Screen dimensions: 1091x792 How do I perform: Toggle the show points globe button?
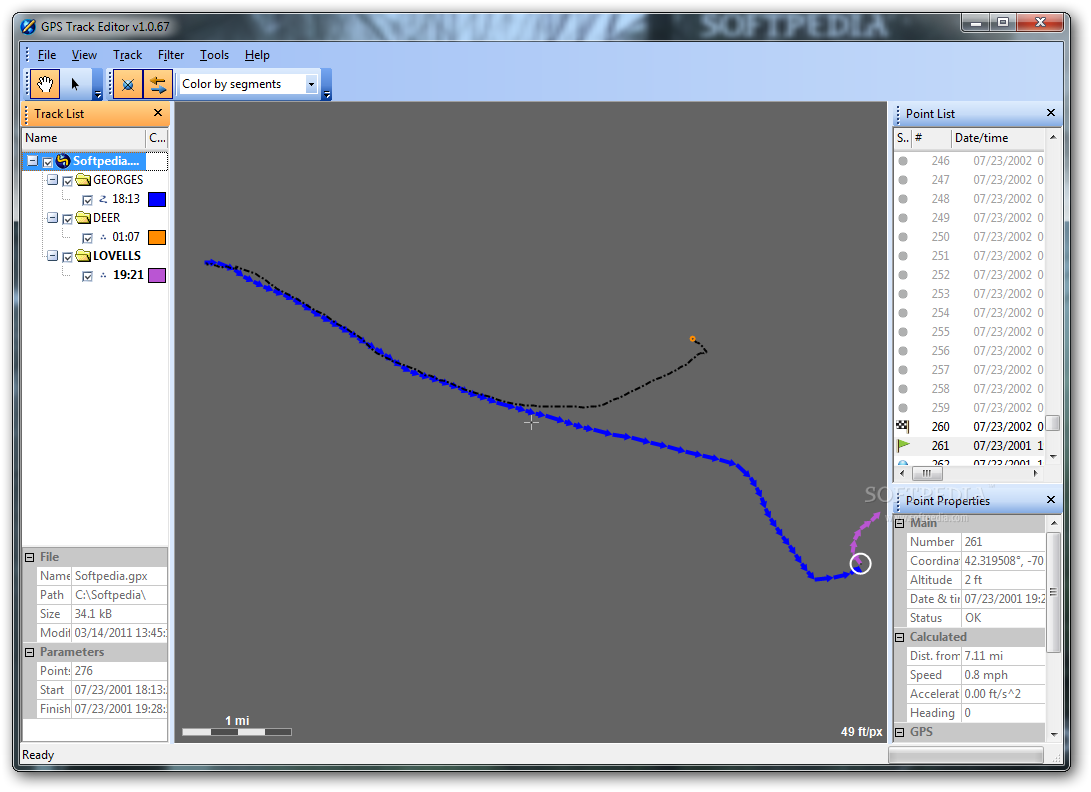[128, 84]
